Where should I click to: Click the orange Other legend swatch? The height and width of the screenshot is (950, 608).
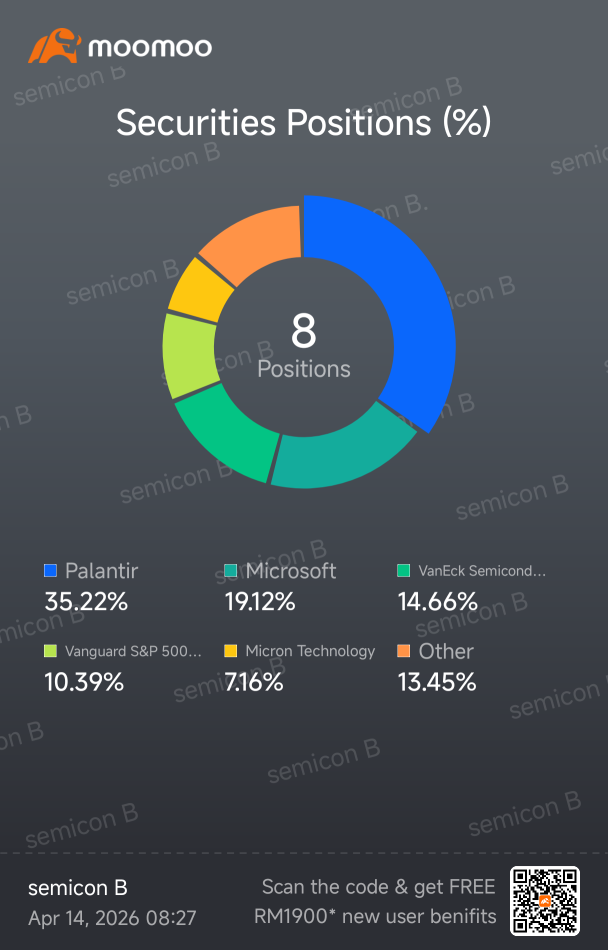coord(403,651)
